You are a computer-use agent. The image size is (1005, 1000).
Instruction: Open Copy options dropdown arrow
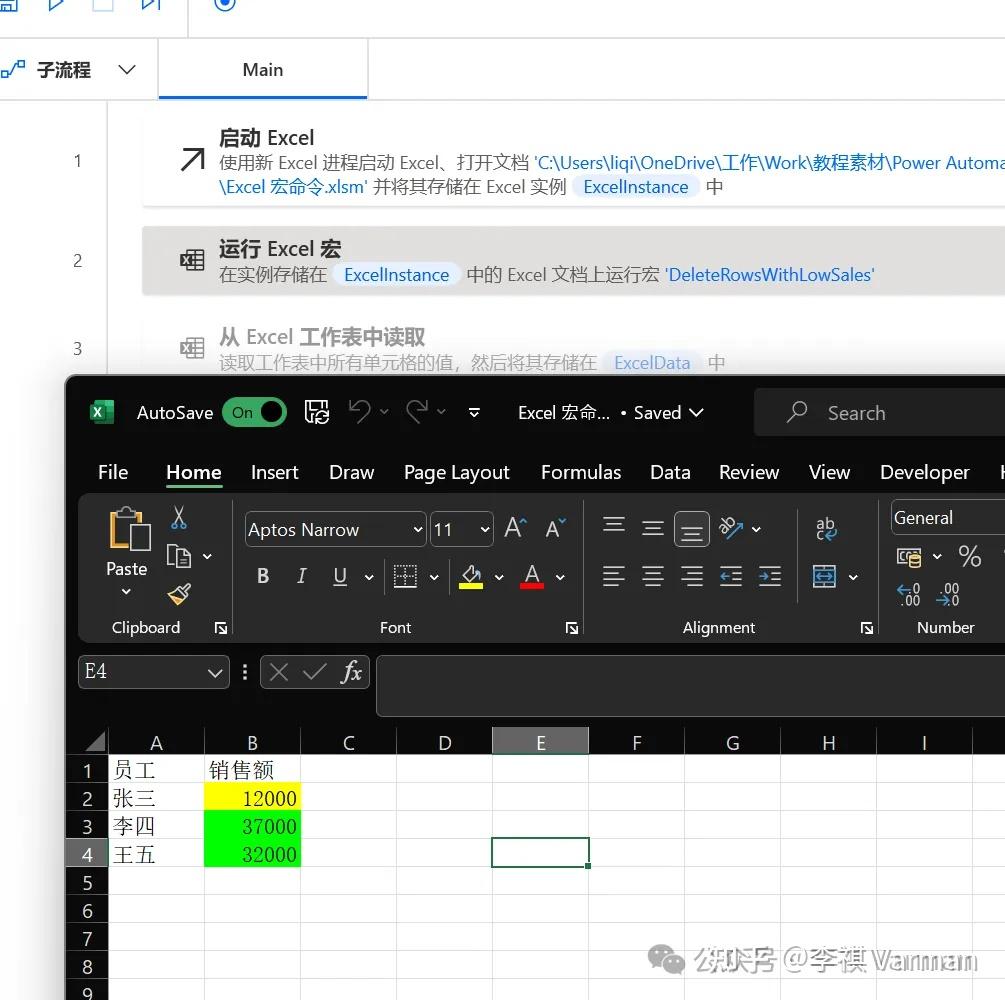pyautogui.click(x=207, y=556)
